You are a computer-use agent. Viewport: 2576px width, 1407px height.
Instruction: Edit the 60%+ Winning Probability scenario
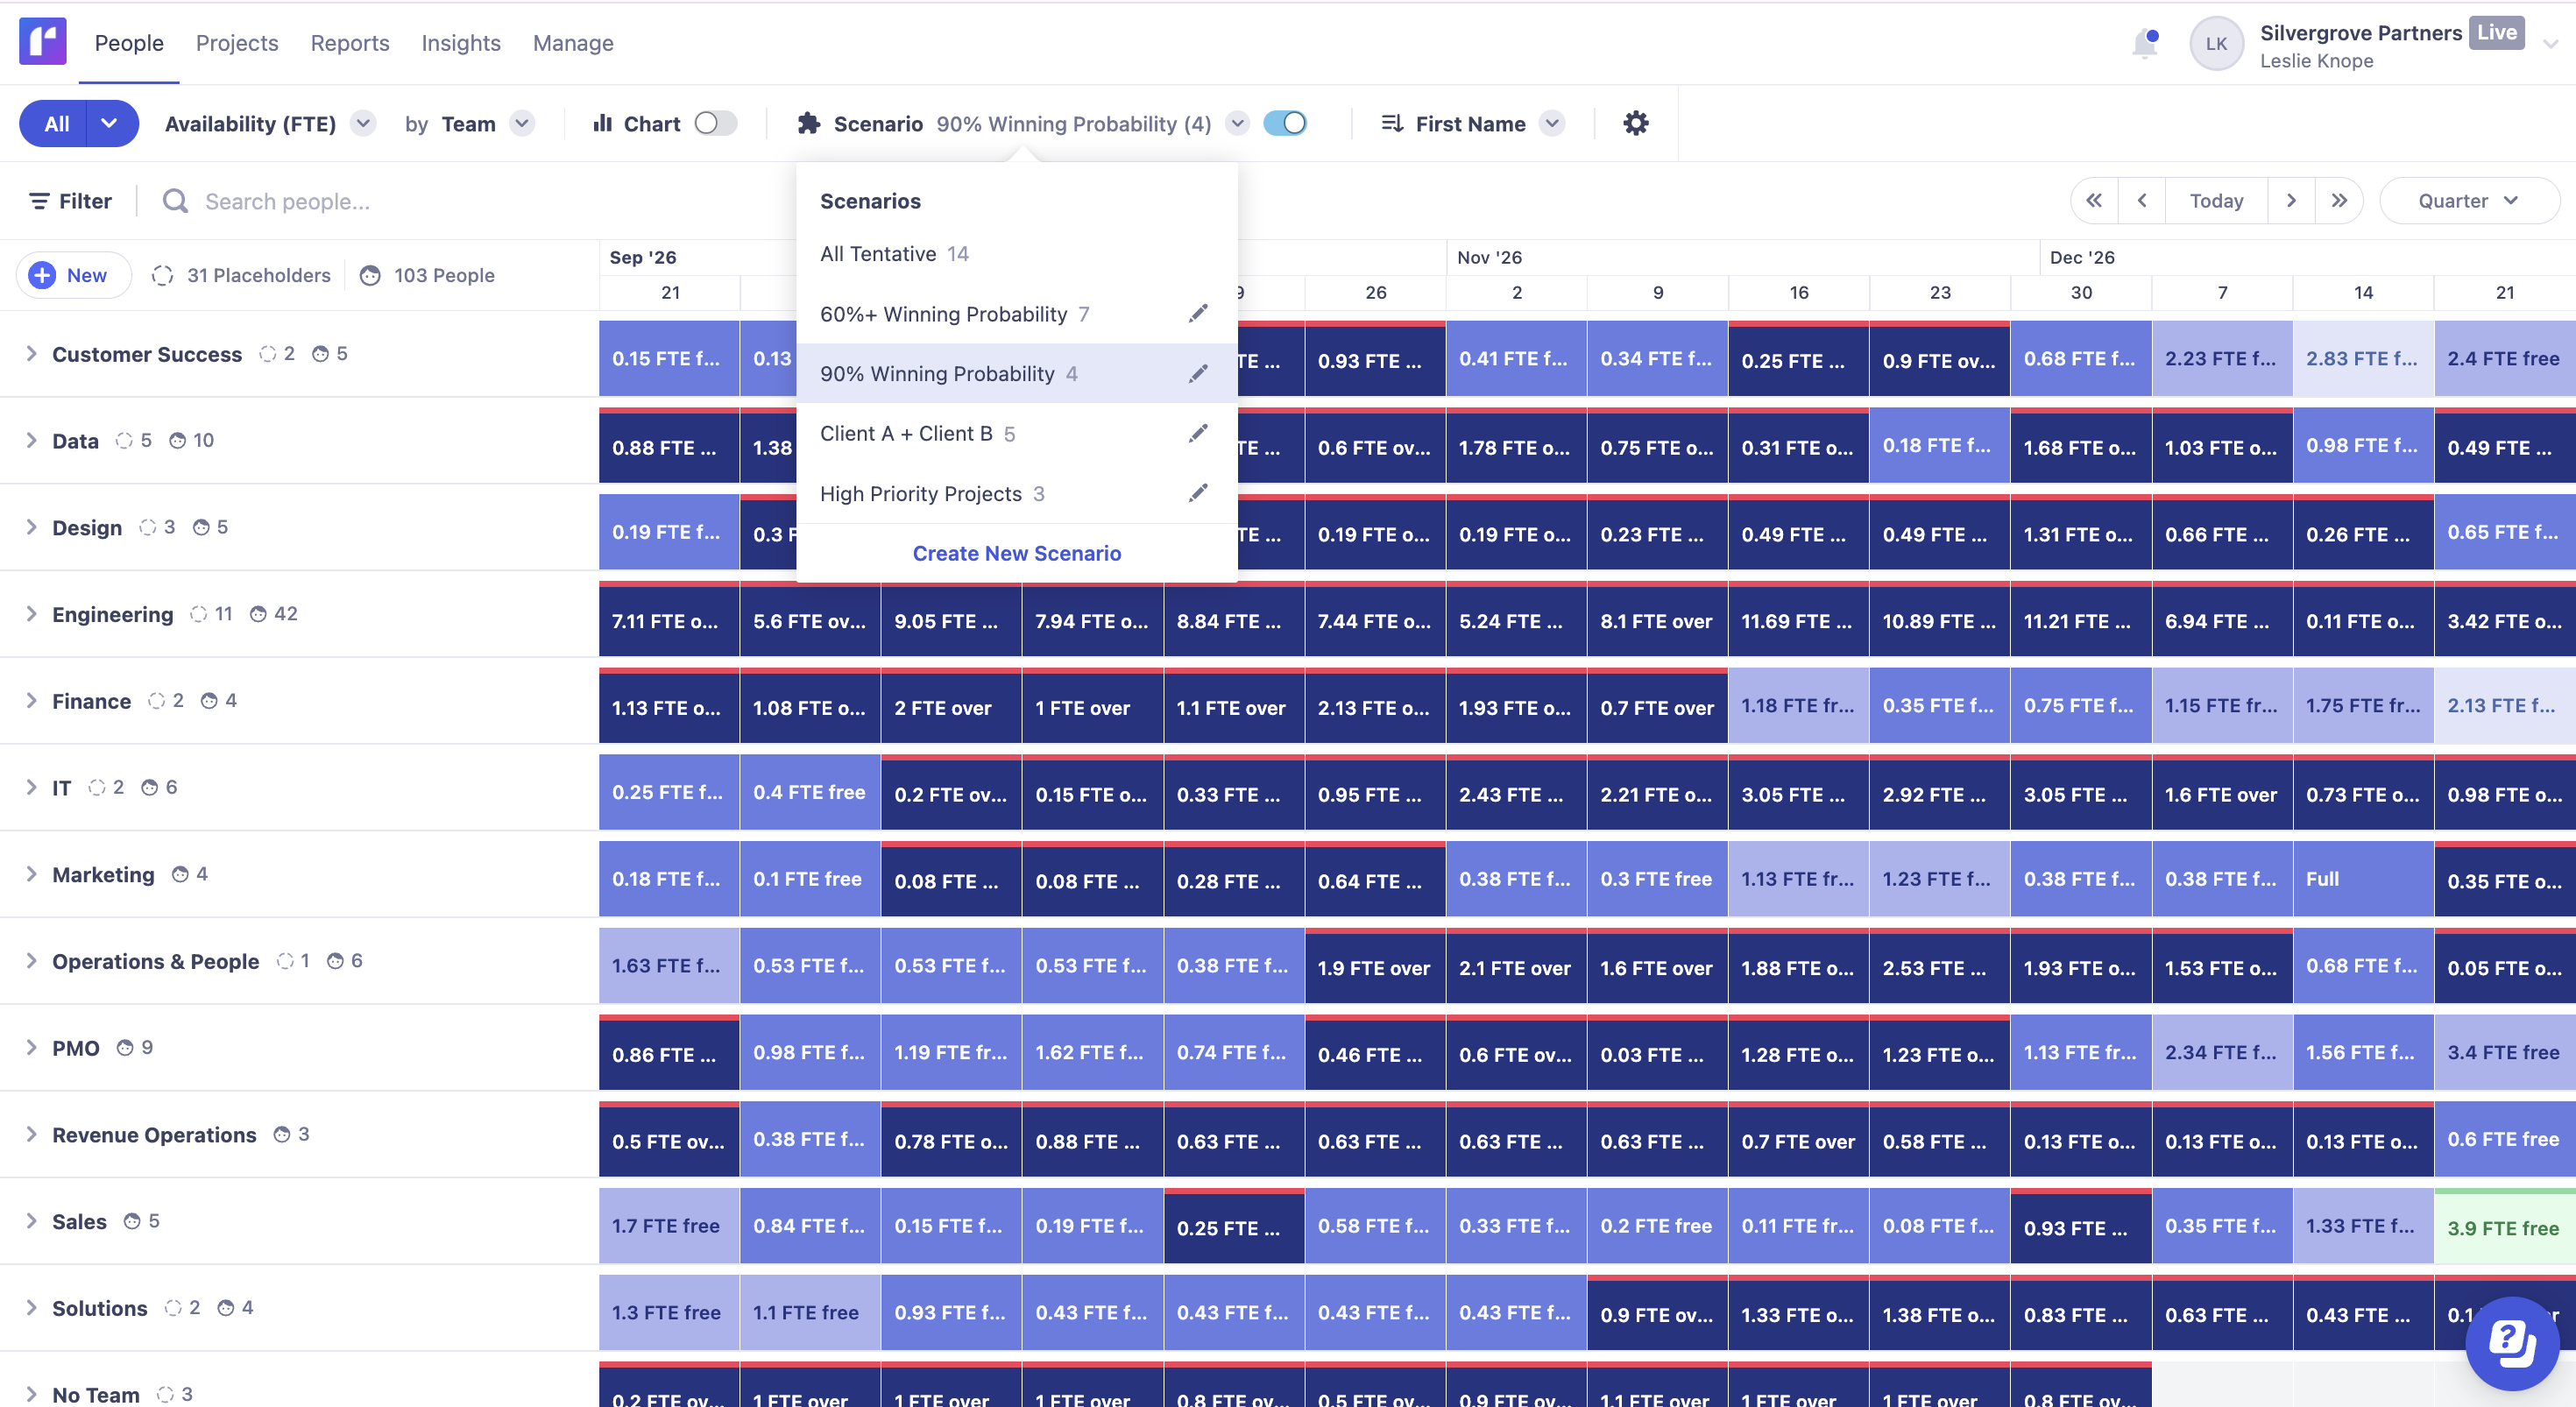(1197, 314)
